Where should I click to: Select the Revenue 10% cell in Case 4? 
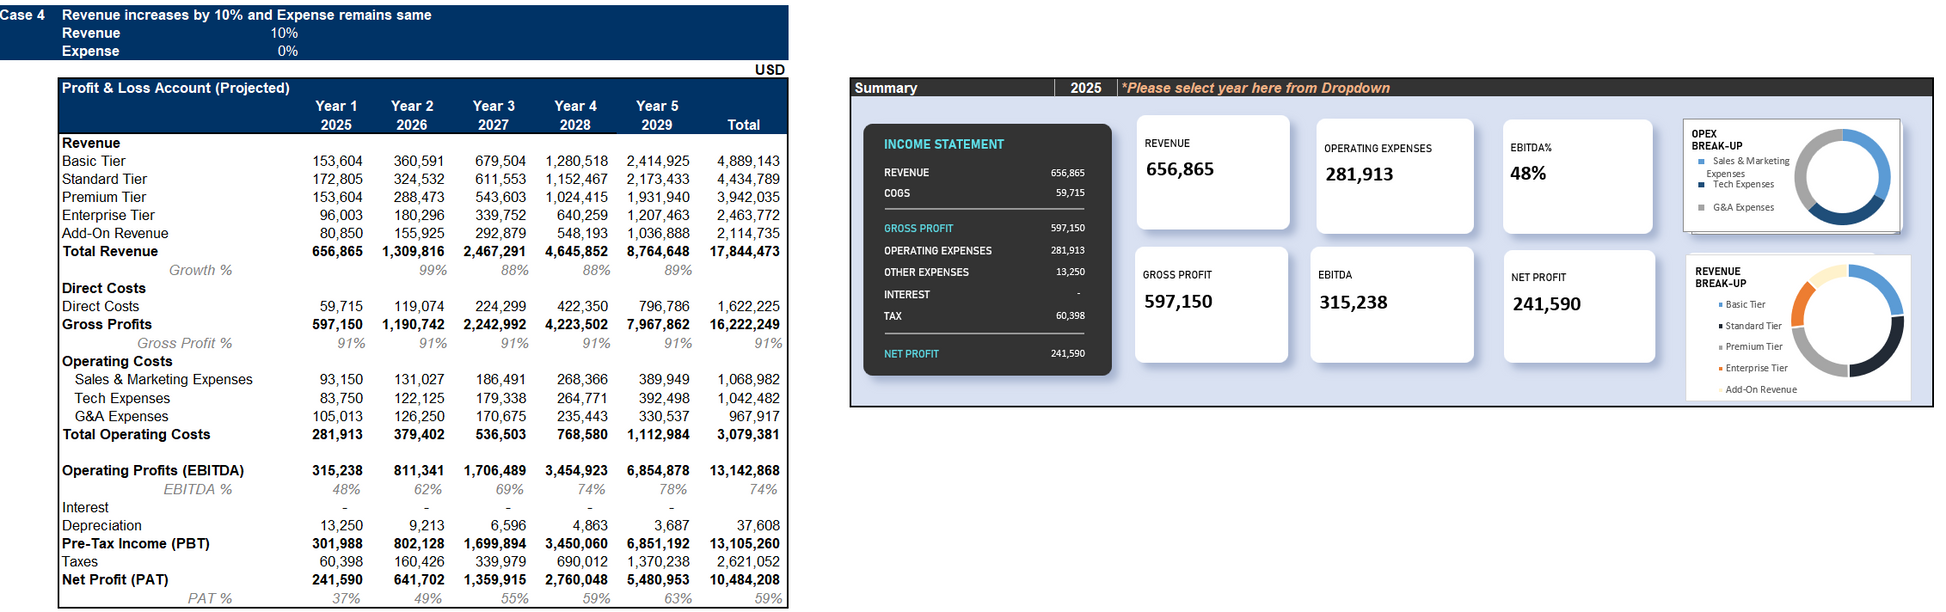pyautogui.click(x=284, y=33)
